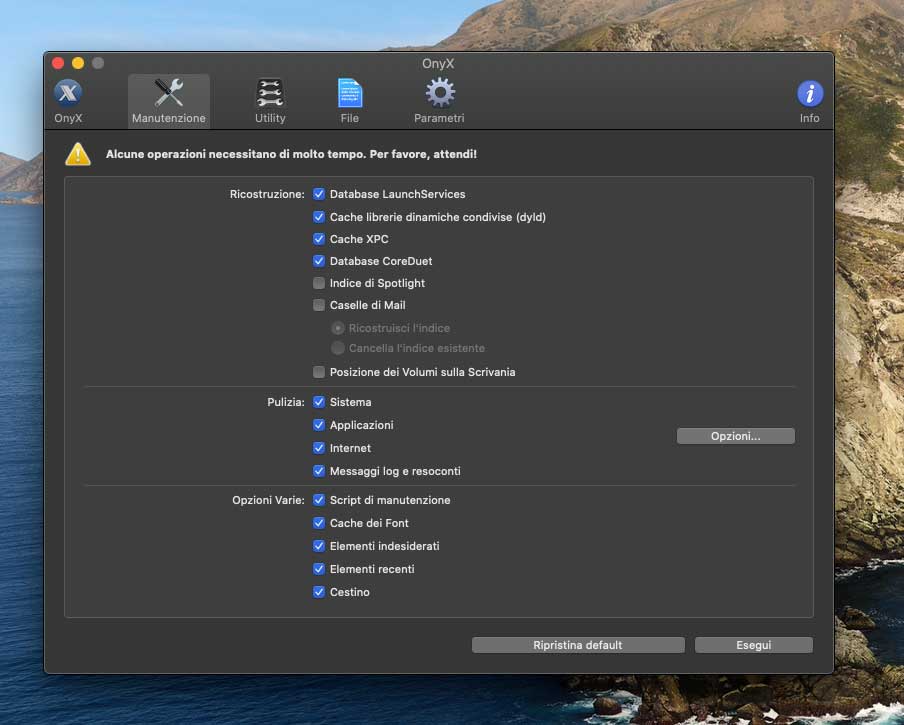Disable Cache dei Font option
The width and height of the screenshot is (904, 725).
[319, 523]
